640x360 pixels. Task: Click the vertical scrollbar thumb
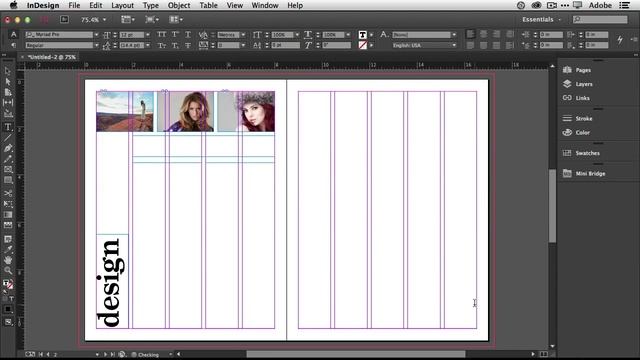coord(552,206)
